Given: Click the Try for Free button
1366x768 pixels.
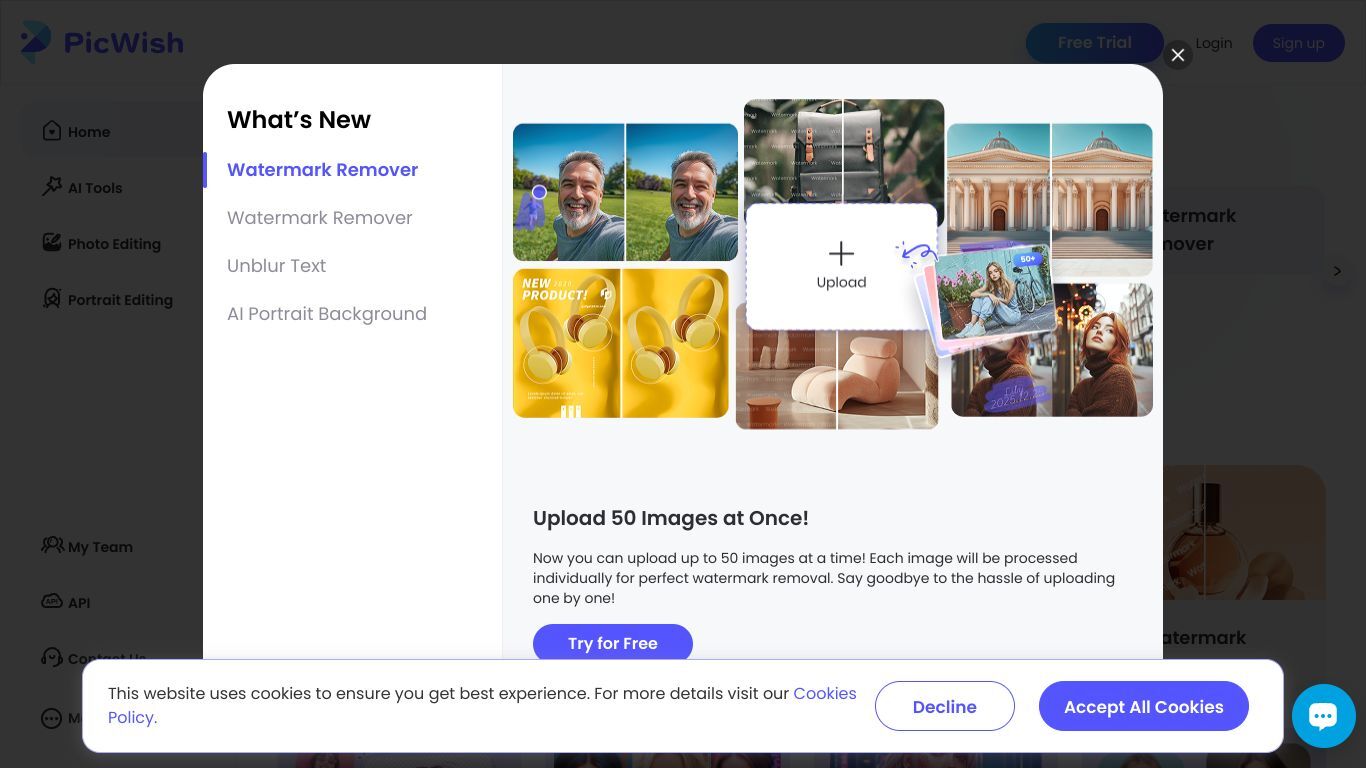Looking at the screenshot, I should click(613, 643).
